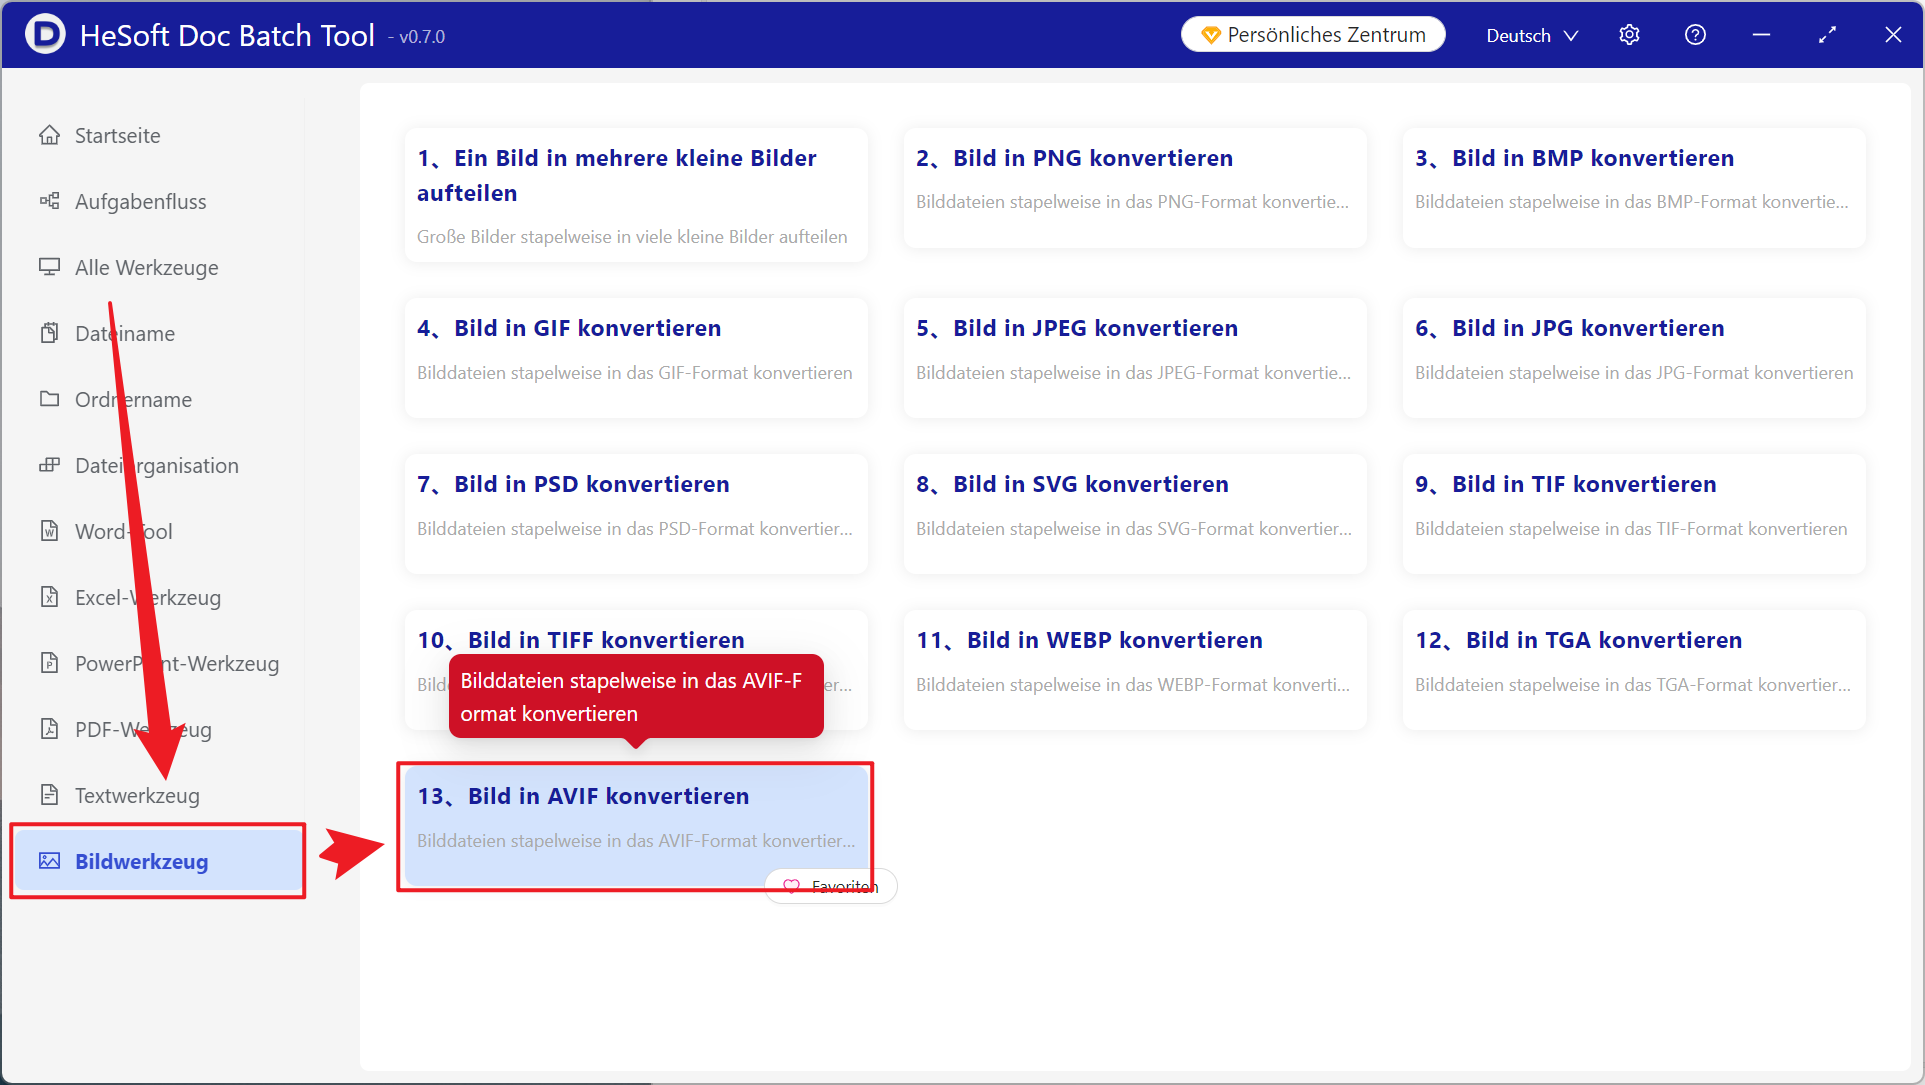Select Textwerkzeug in sidebar
The width and height of the screenshot is (1925, 1085).
tap(158, 795)
